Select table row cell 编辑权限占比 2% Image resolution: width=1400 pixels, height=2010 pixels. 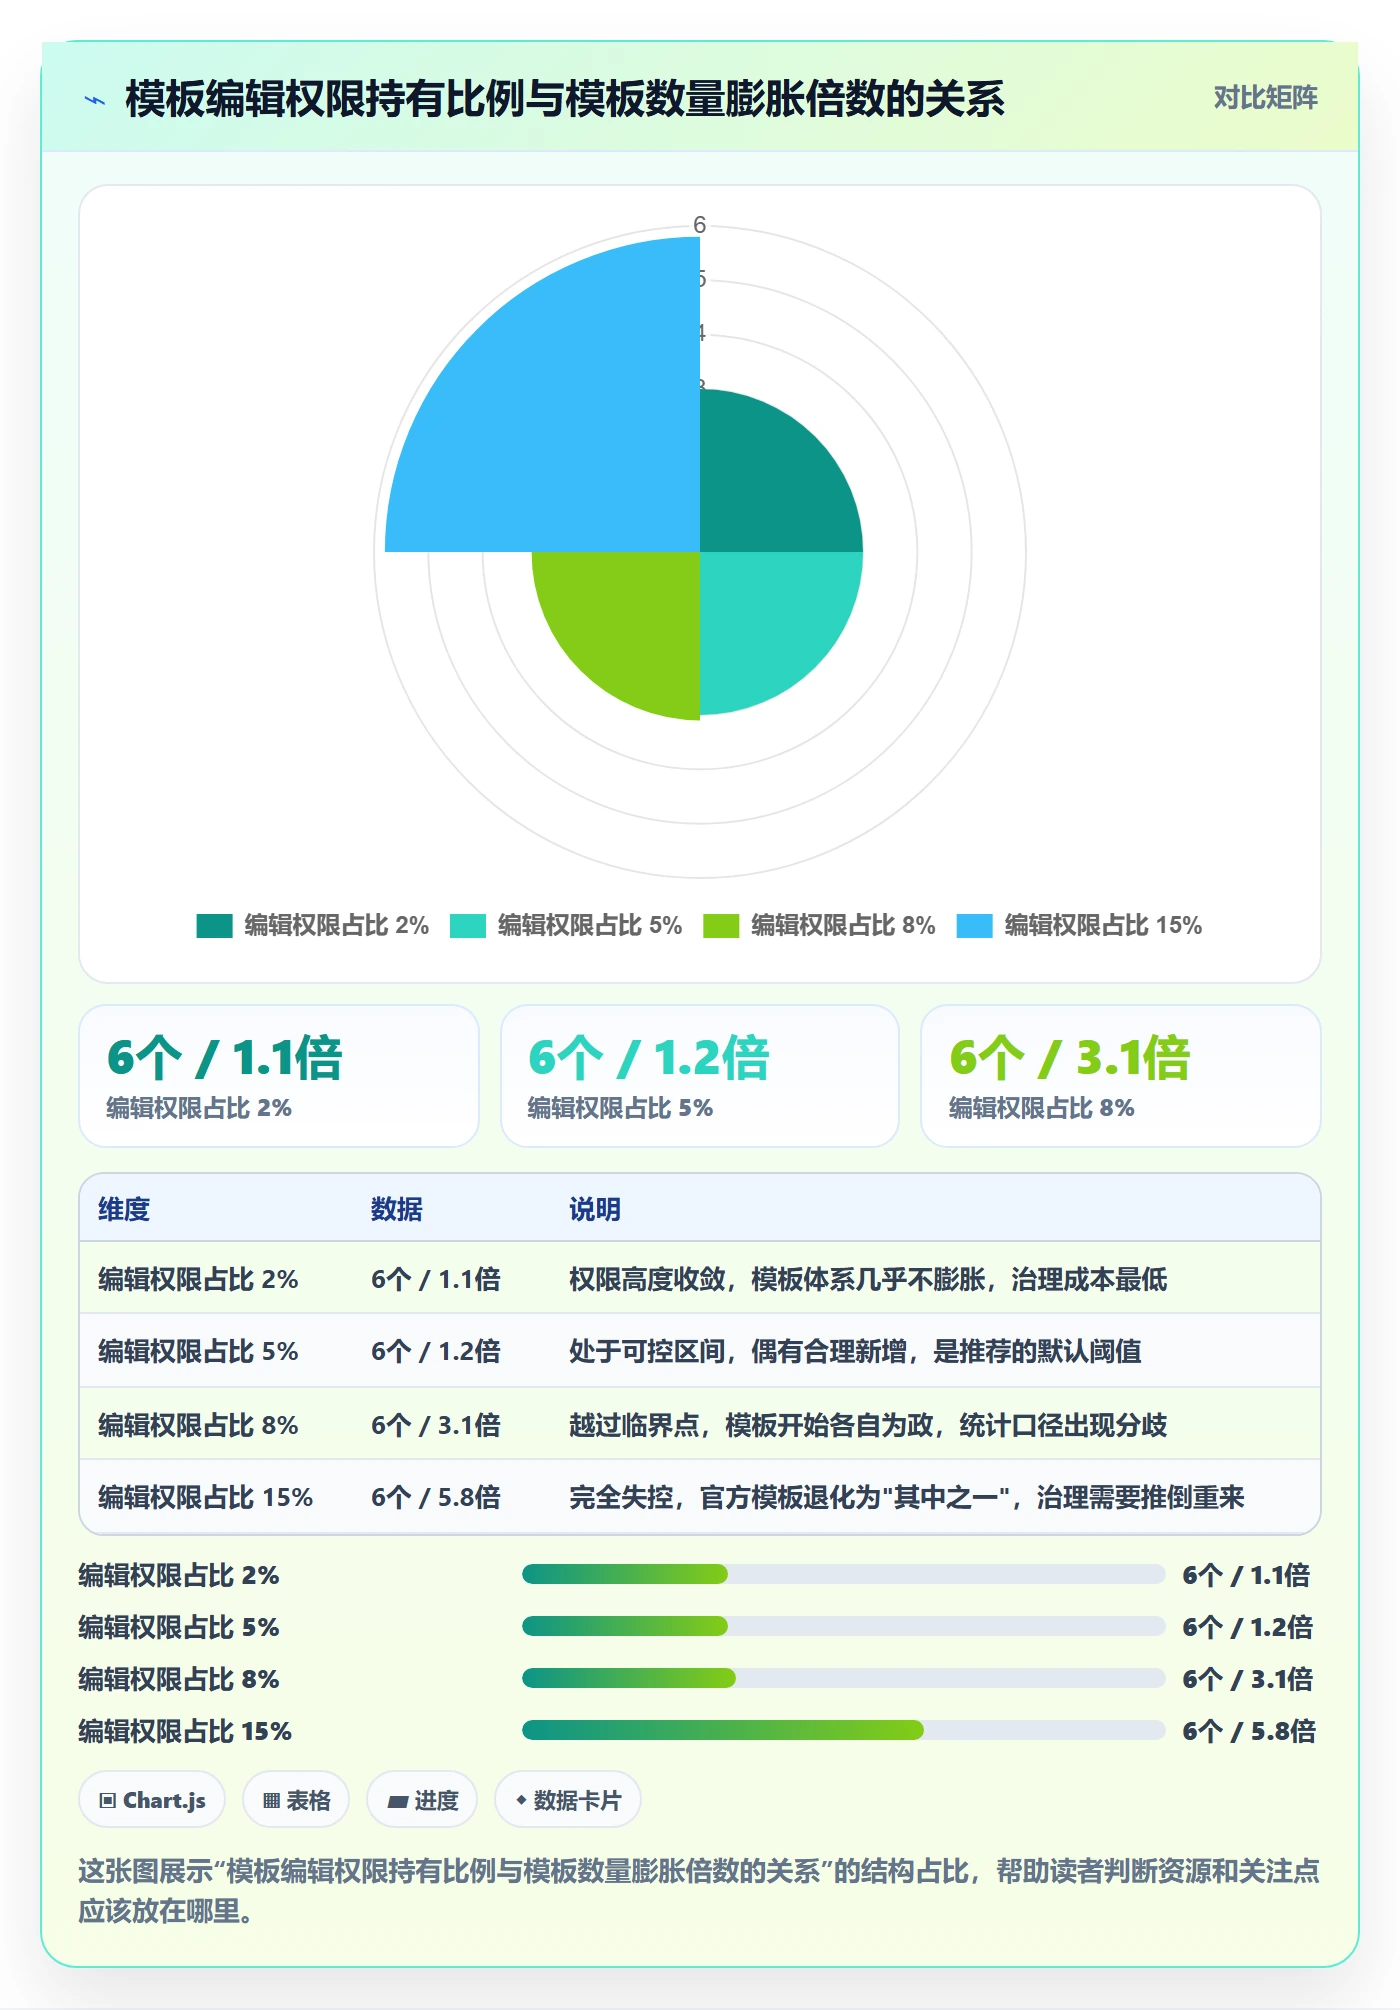[198, 1279]
